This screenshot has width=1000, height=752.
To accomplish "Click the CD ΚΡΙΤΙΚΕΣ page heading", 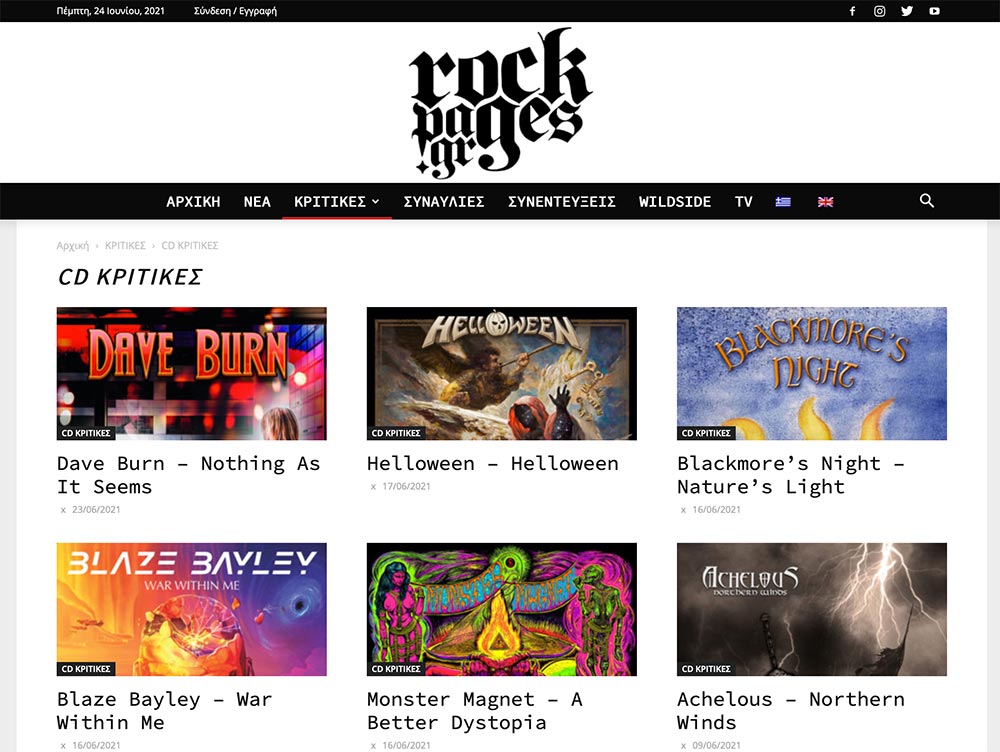I will [x=130, y=277].
